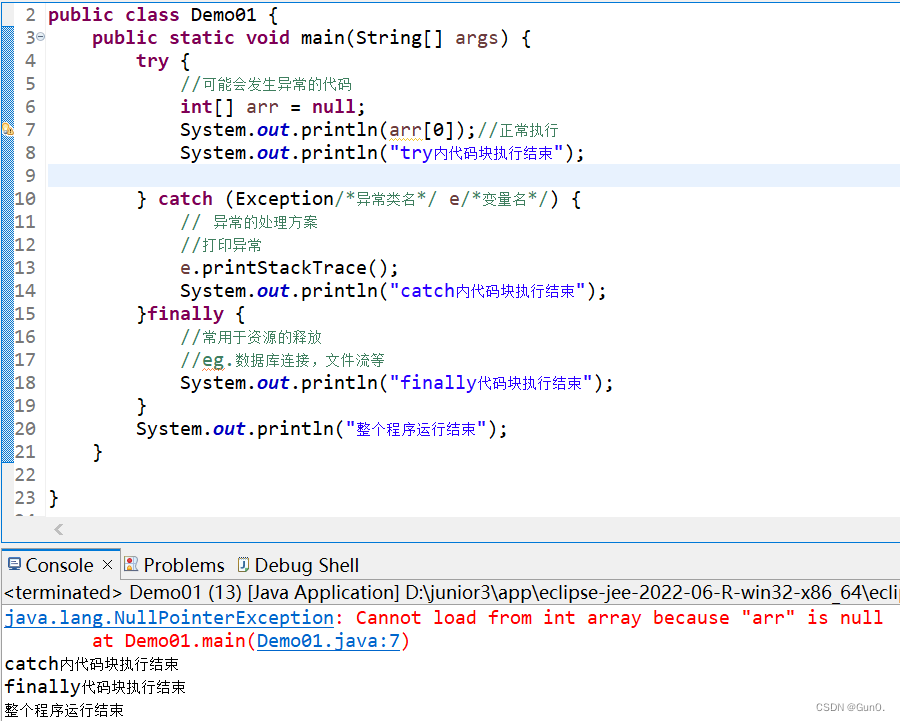Click the <terminated> Demo01 status line
The height and width of the screenshot is (721, 900).
200,592
